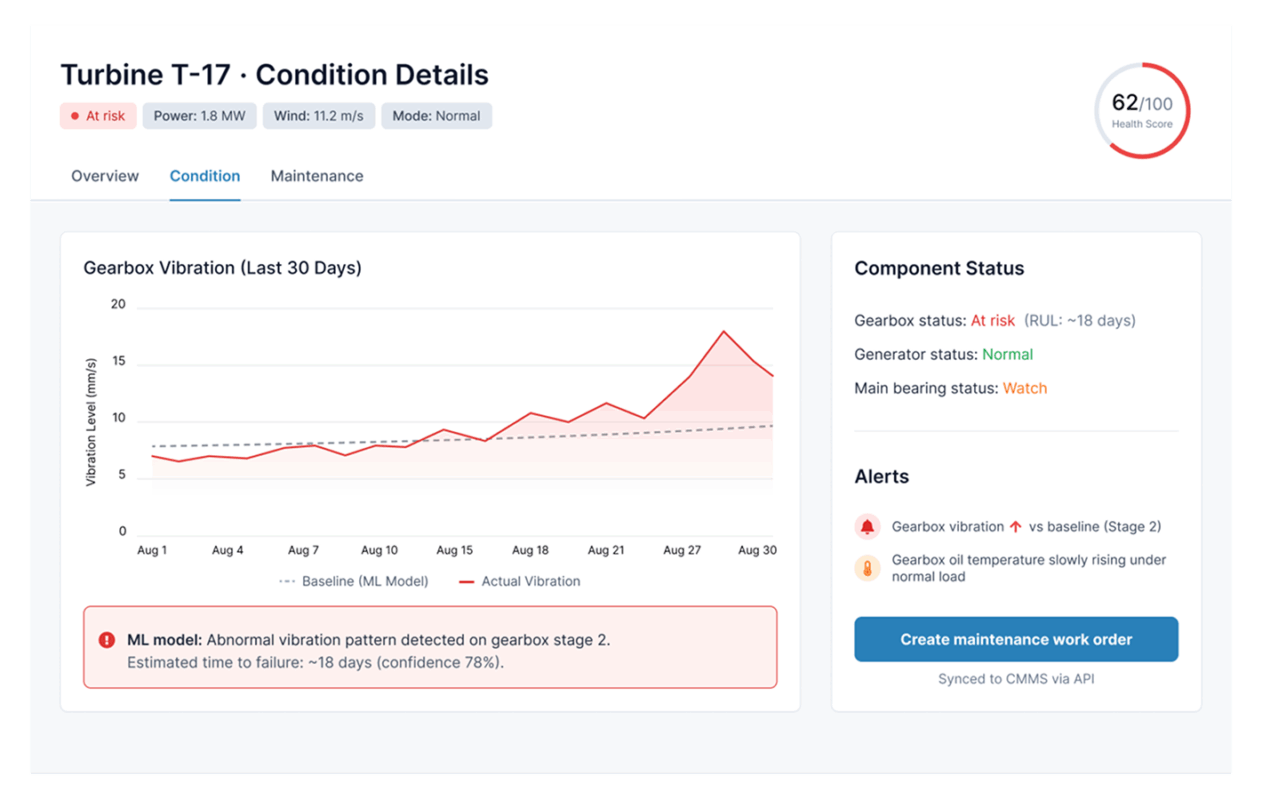This screenshot has width=1262, height=800.
Task: Click the ML model warning icon
Action: (x=109, y=639)
